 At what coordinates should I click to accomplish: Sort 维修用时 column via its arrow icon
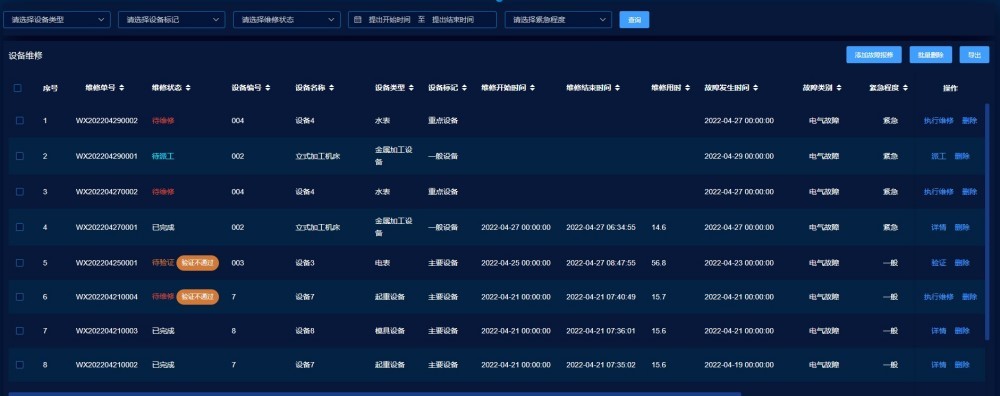(x=688, y=88)
